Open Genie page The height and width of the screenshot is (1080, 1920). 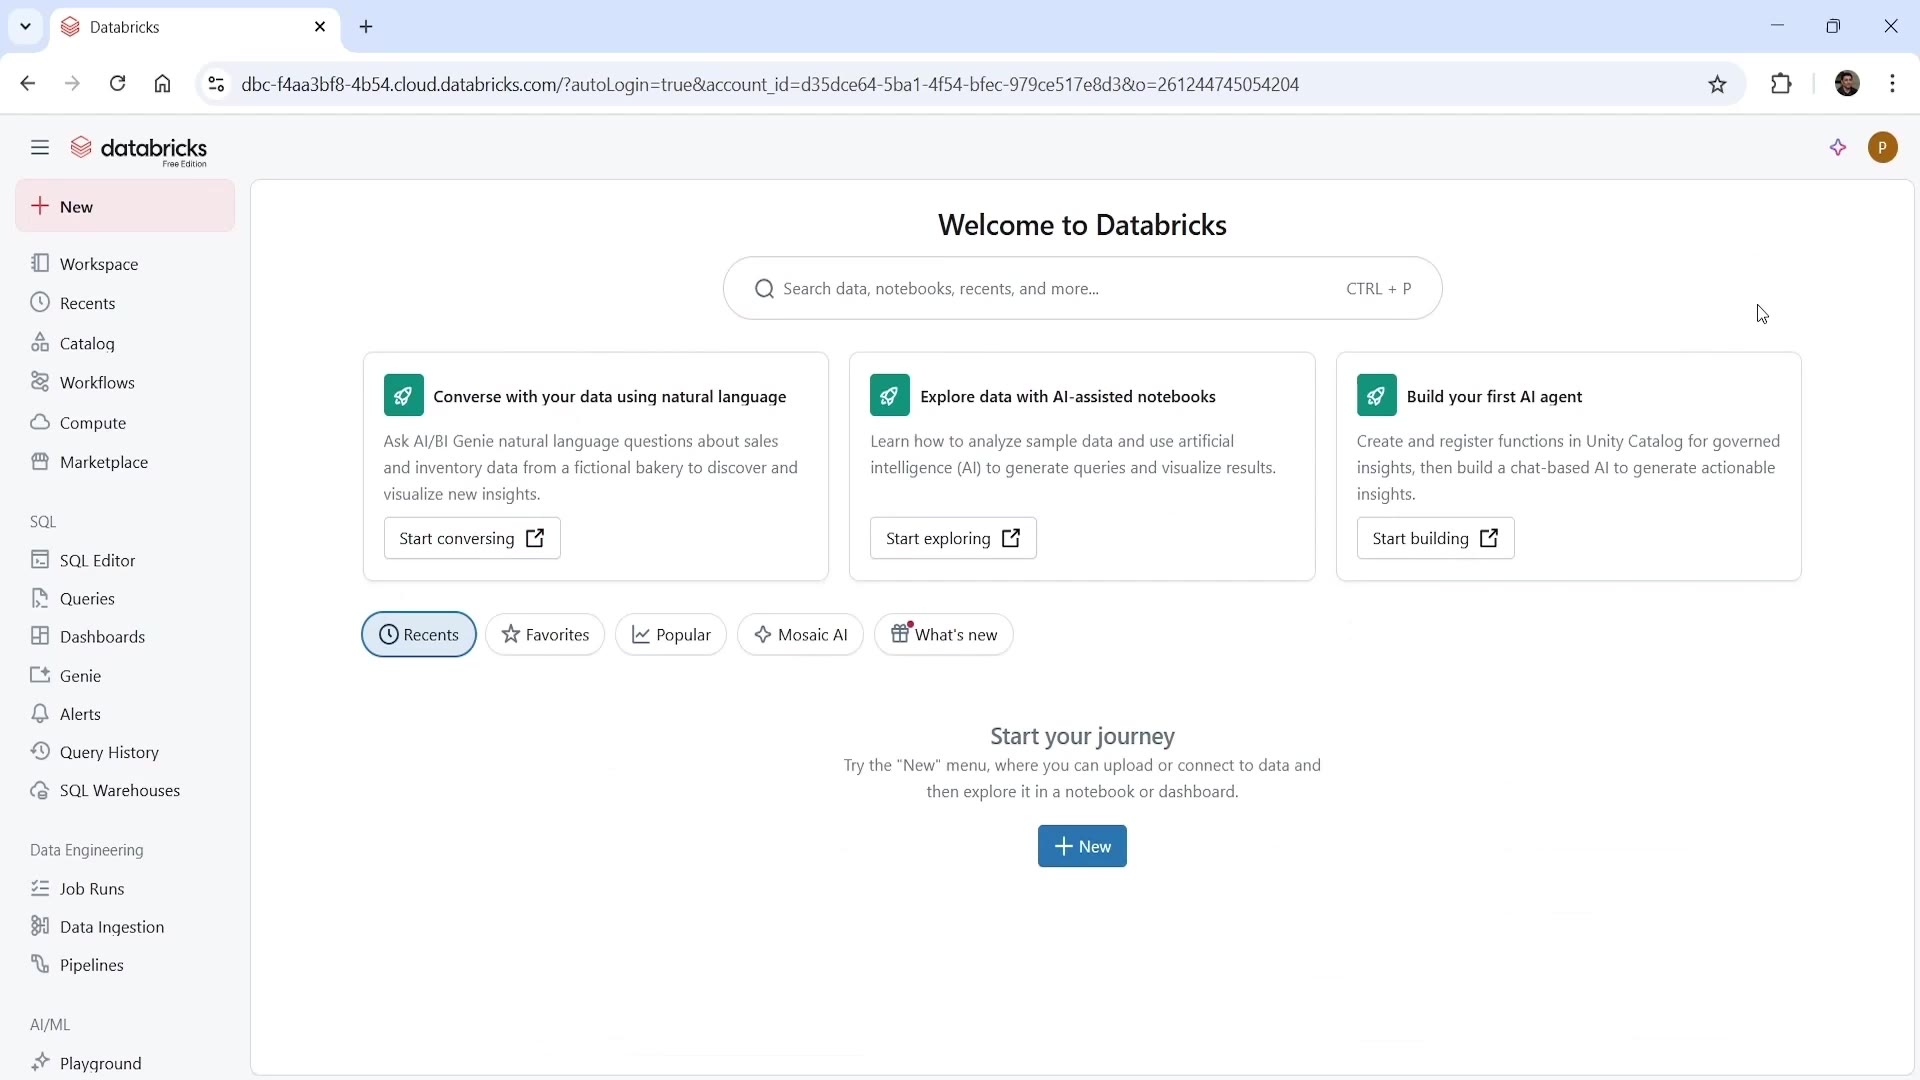(x=125, y=676)
